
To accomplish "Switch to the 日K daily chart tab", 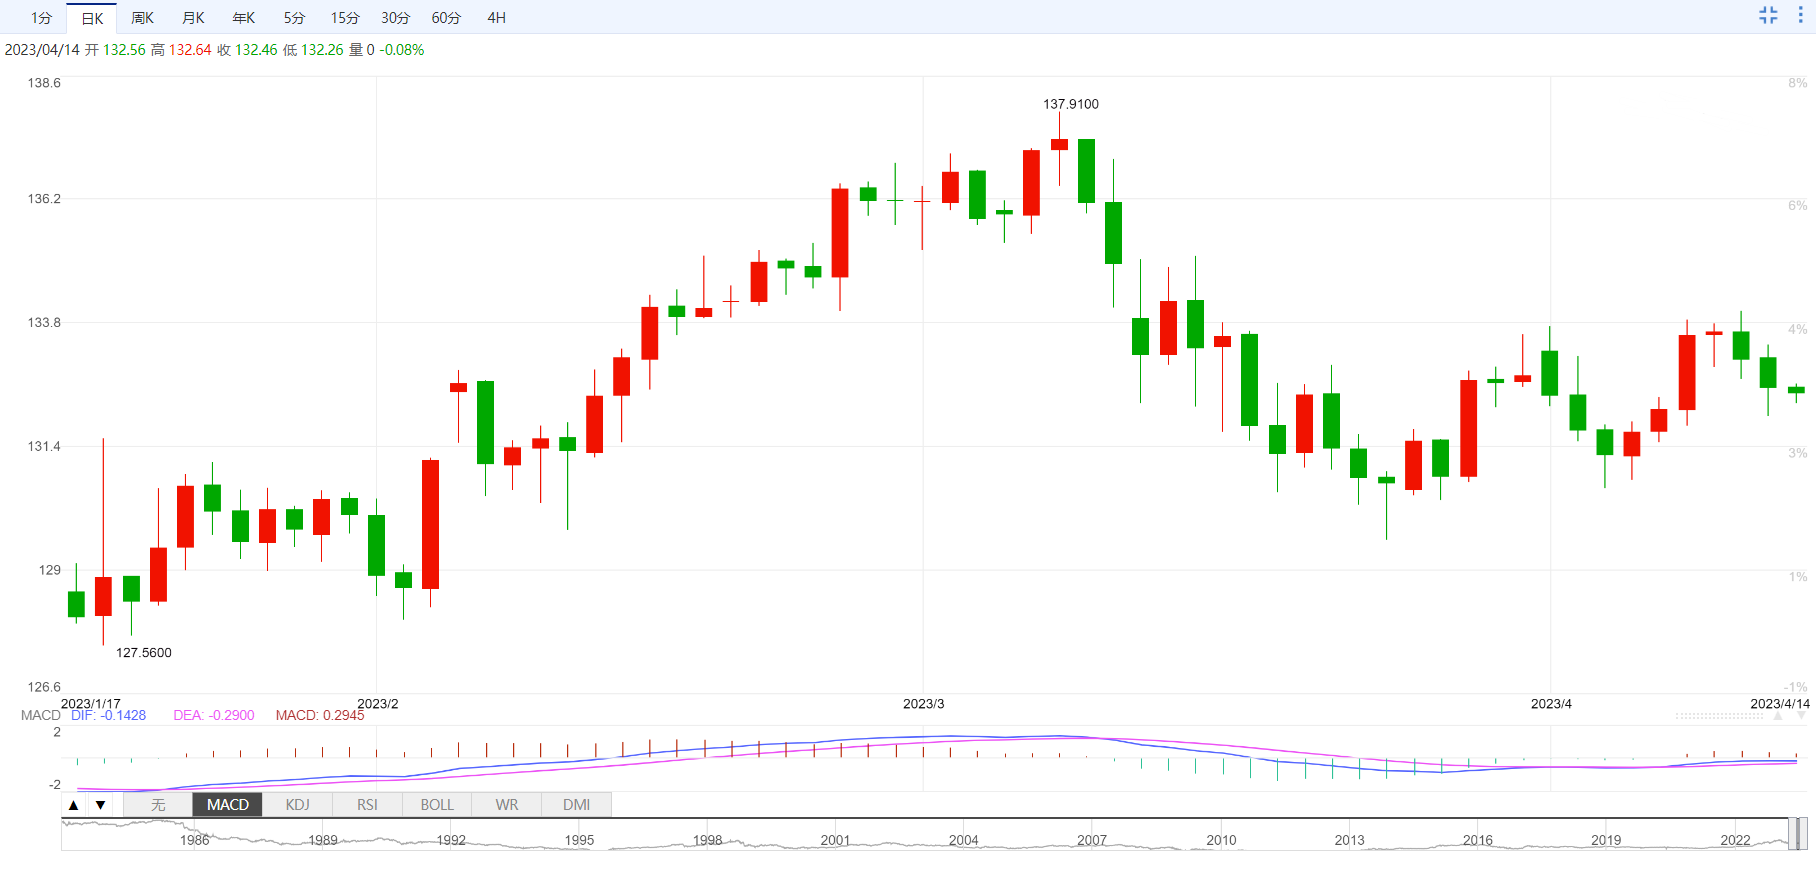I will pos(92,18).
